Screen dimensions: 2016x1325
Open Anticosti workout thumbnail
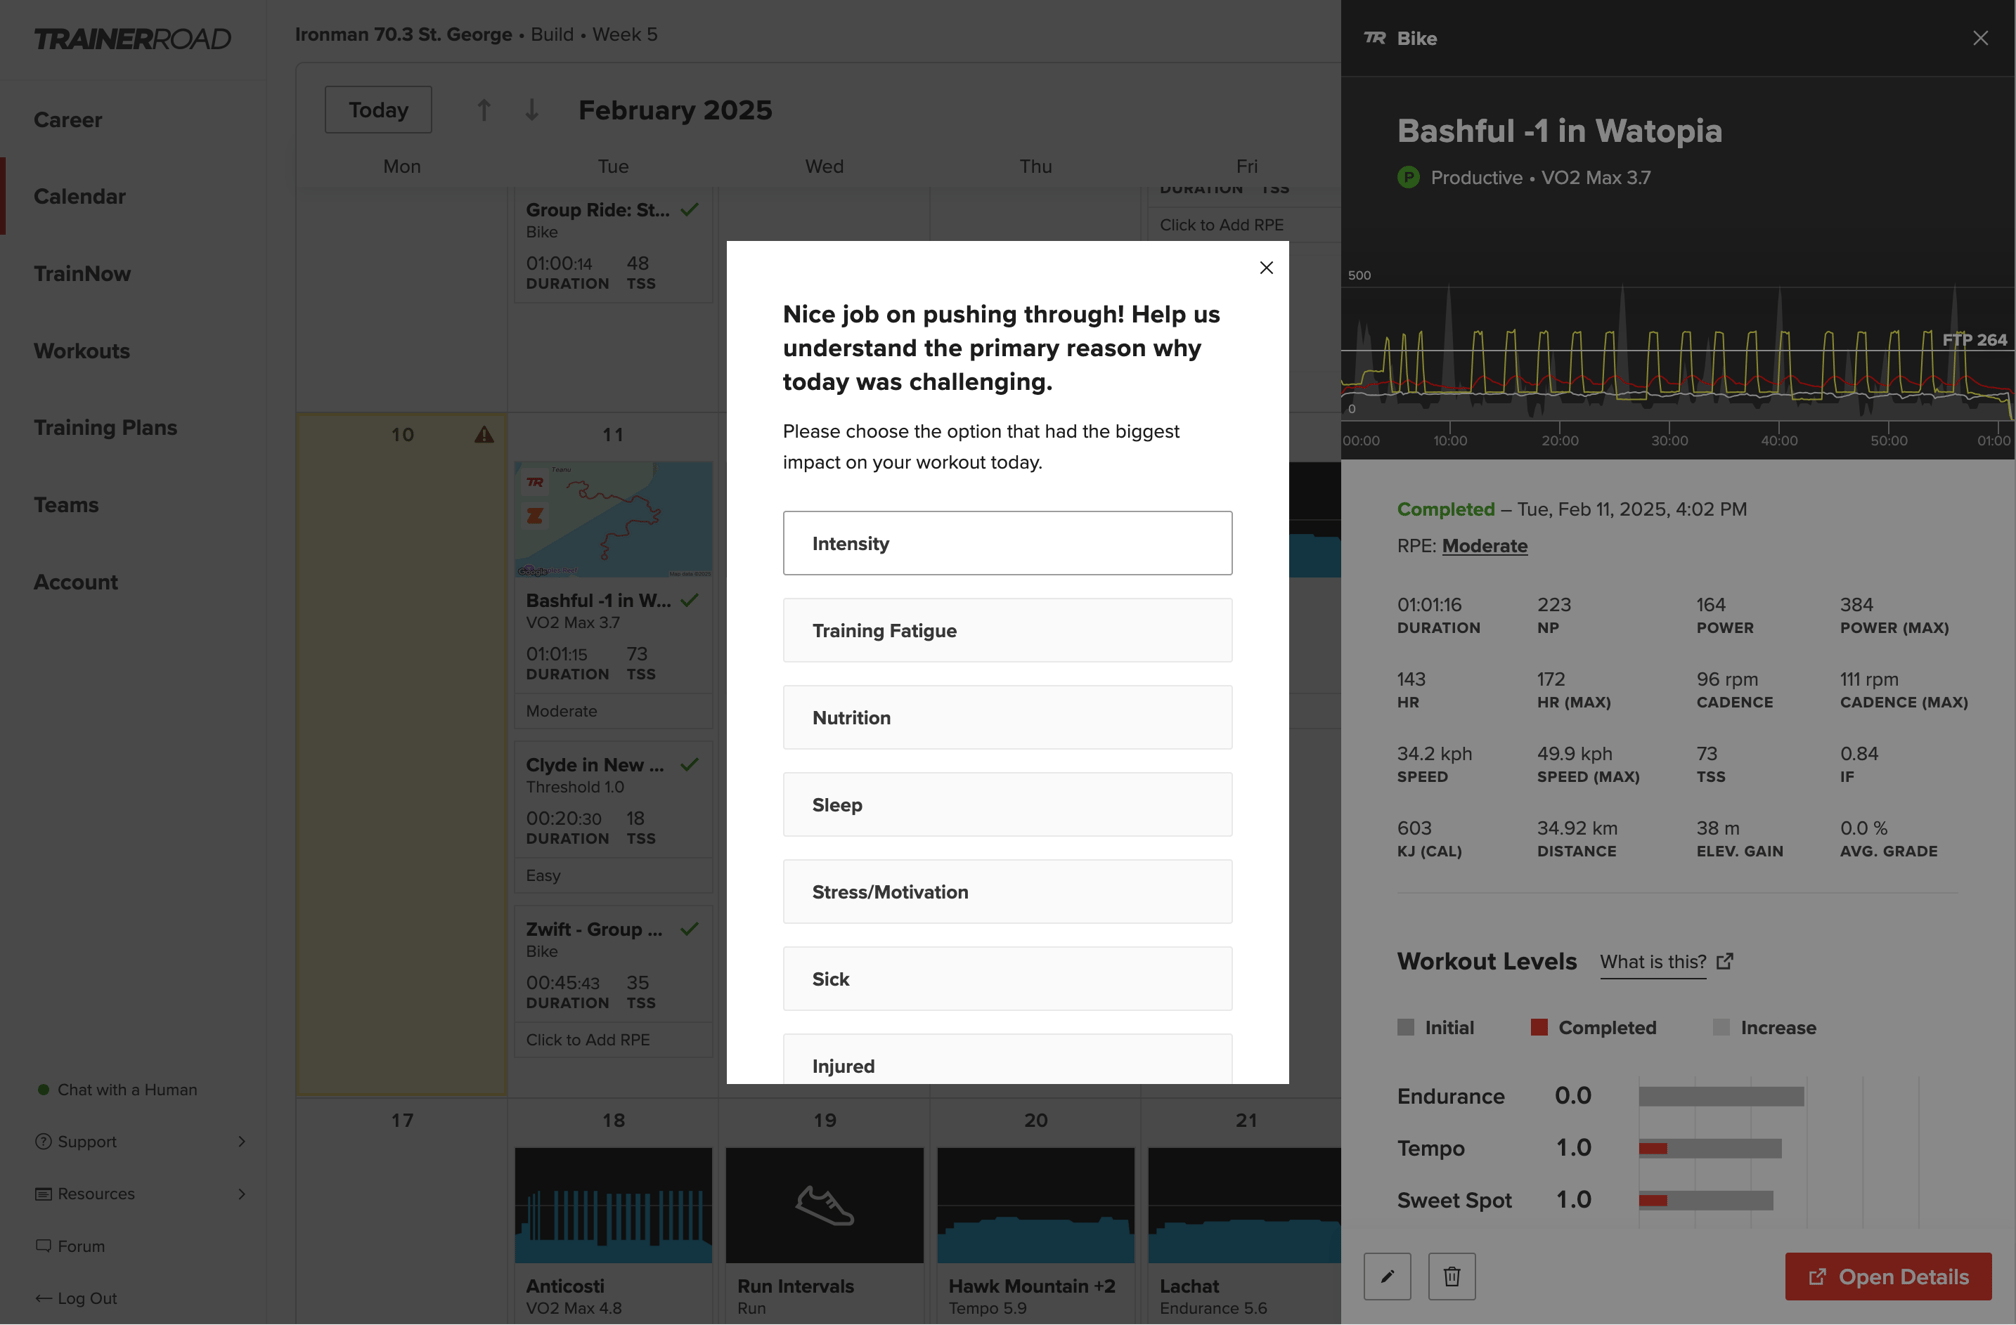tap(613, 1205)
